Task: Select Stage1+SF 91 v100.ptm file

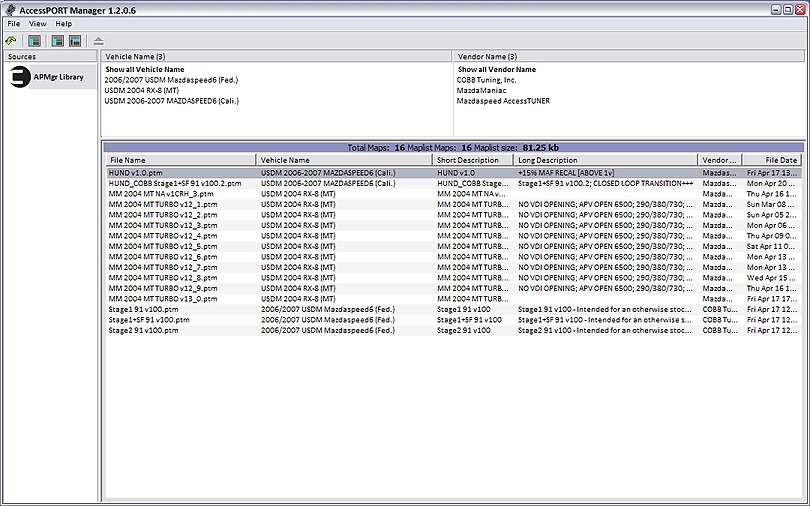Action: coord(149,320)
